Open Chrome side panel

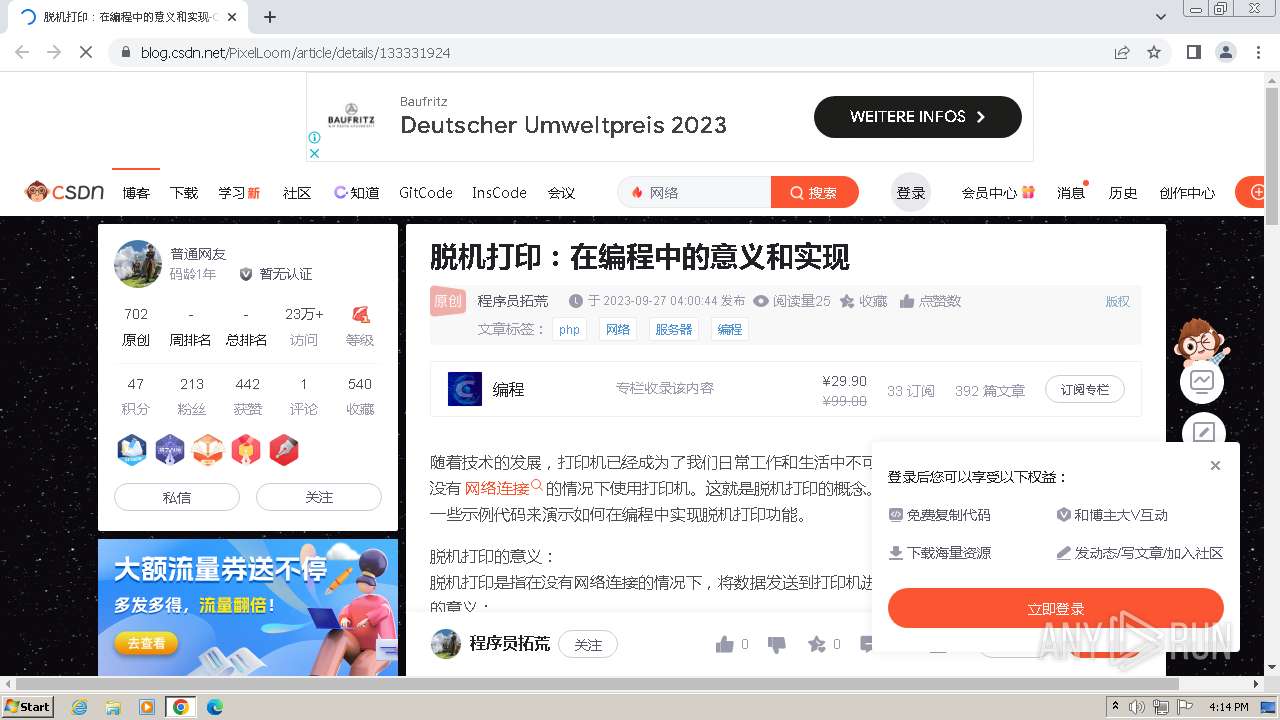(1193, 52)
